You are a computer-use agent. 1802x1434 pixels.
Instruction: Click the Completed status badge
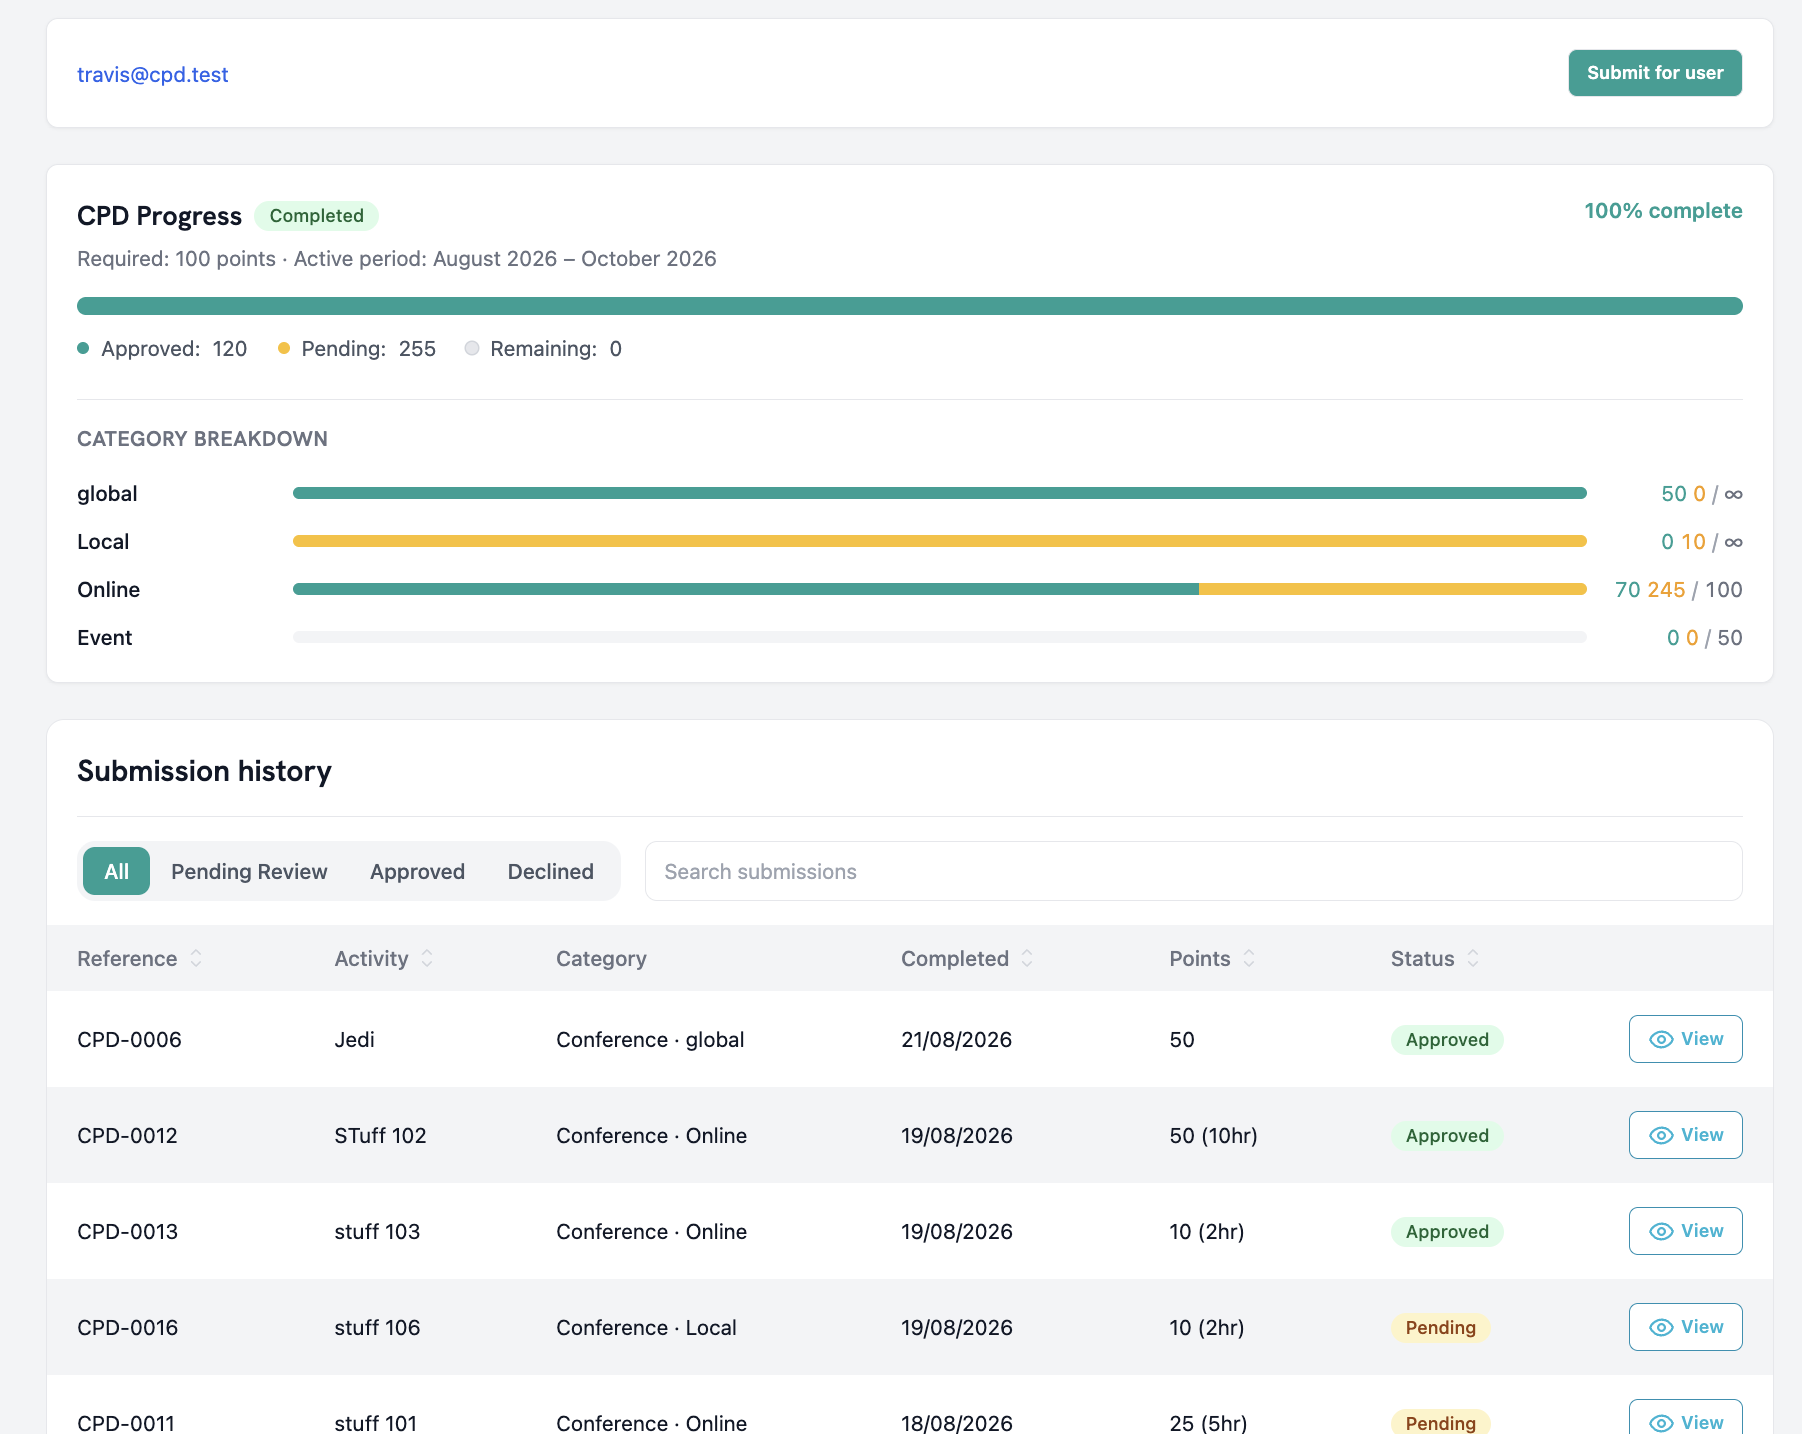(x=316, y=216)
